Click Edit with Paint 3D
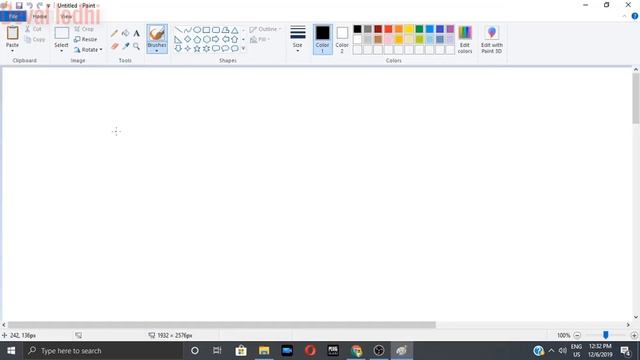Image resolution: width=640 pixels, height=360 pixels. 492,39
